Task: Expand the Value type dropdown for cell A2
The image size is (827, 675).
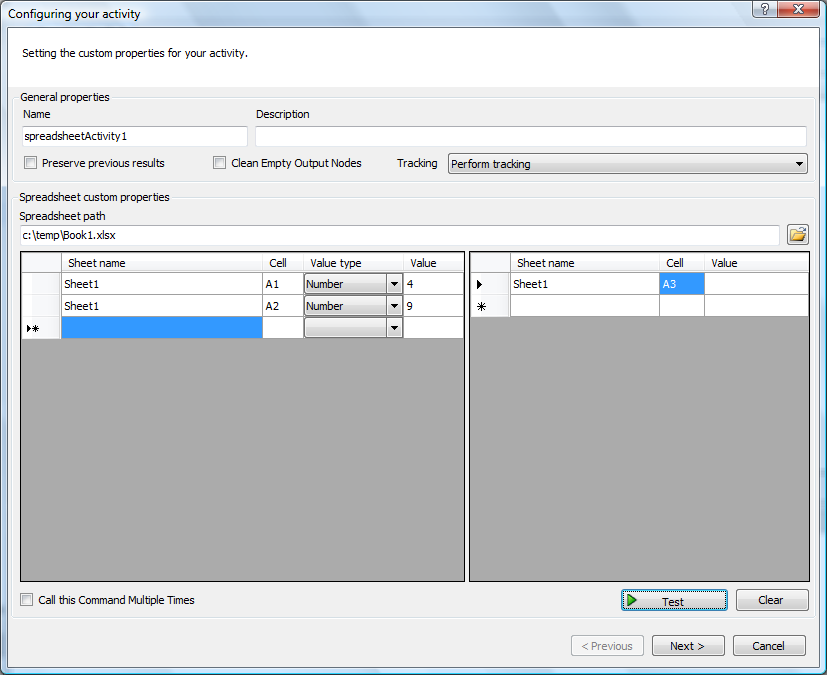Action: (x=394, y=306)
